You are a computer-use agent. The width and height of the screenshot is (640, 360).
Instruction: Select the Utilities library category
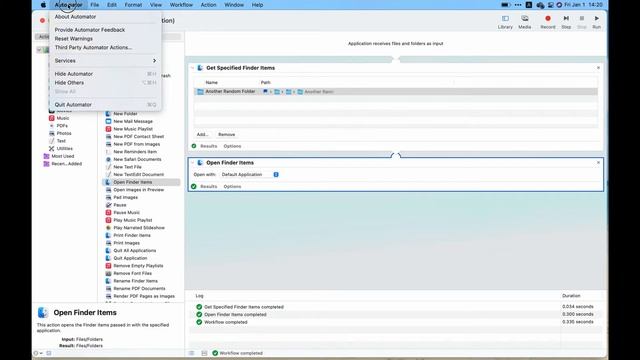[64, 149]
